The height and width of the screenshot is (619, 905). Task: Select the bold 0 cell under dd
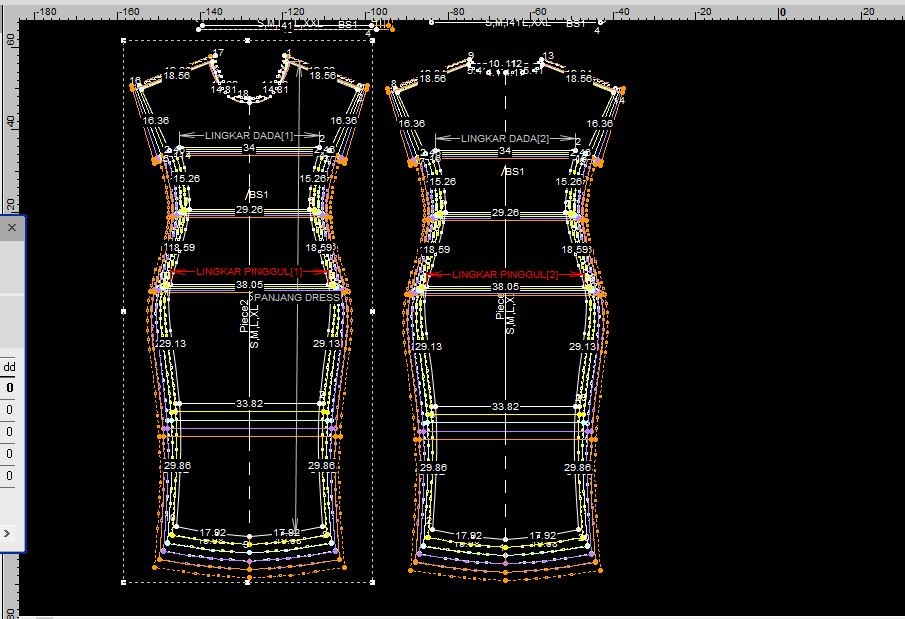tap(10, 388)
